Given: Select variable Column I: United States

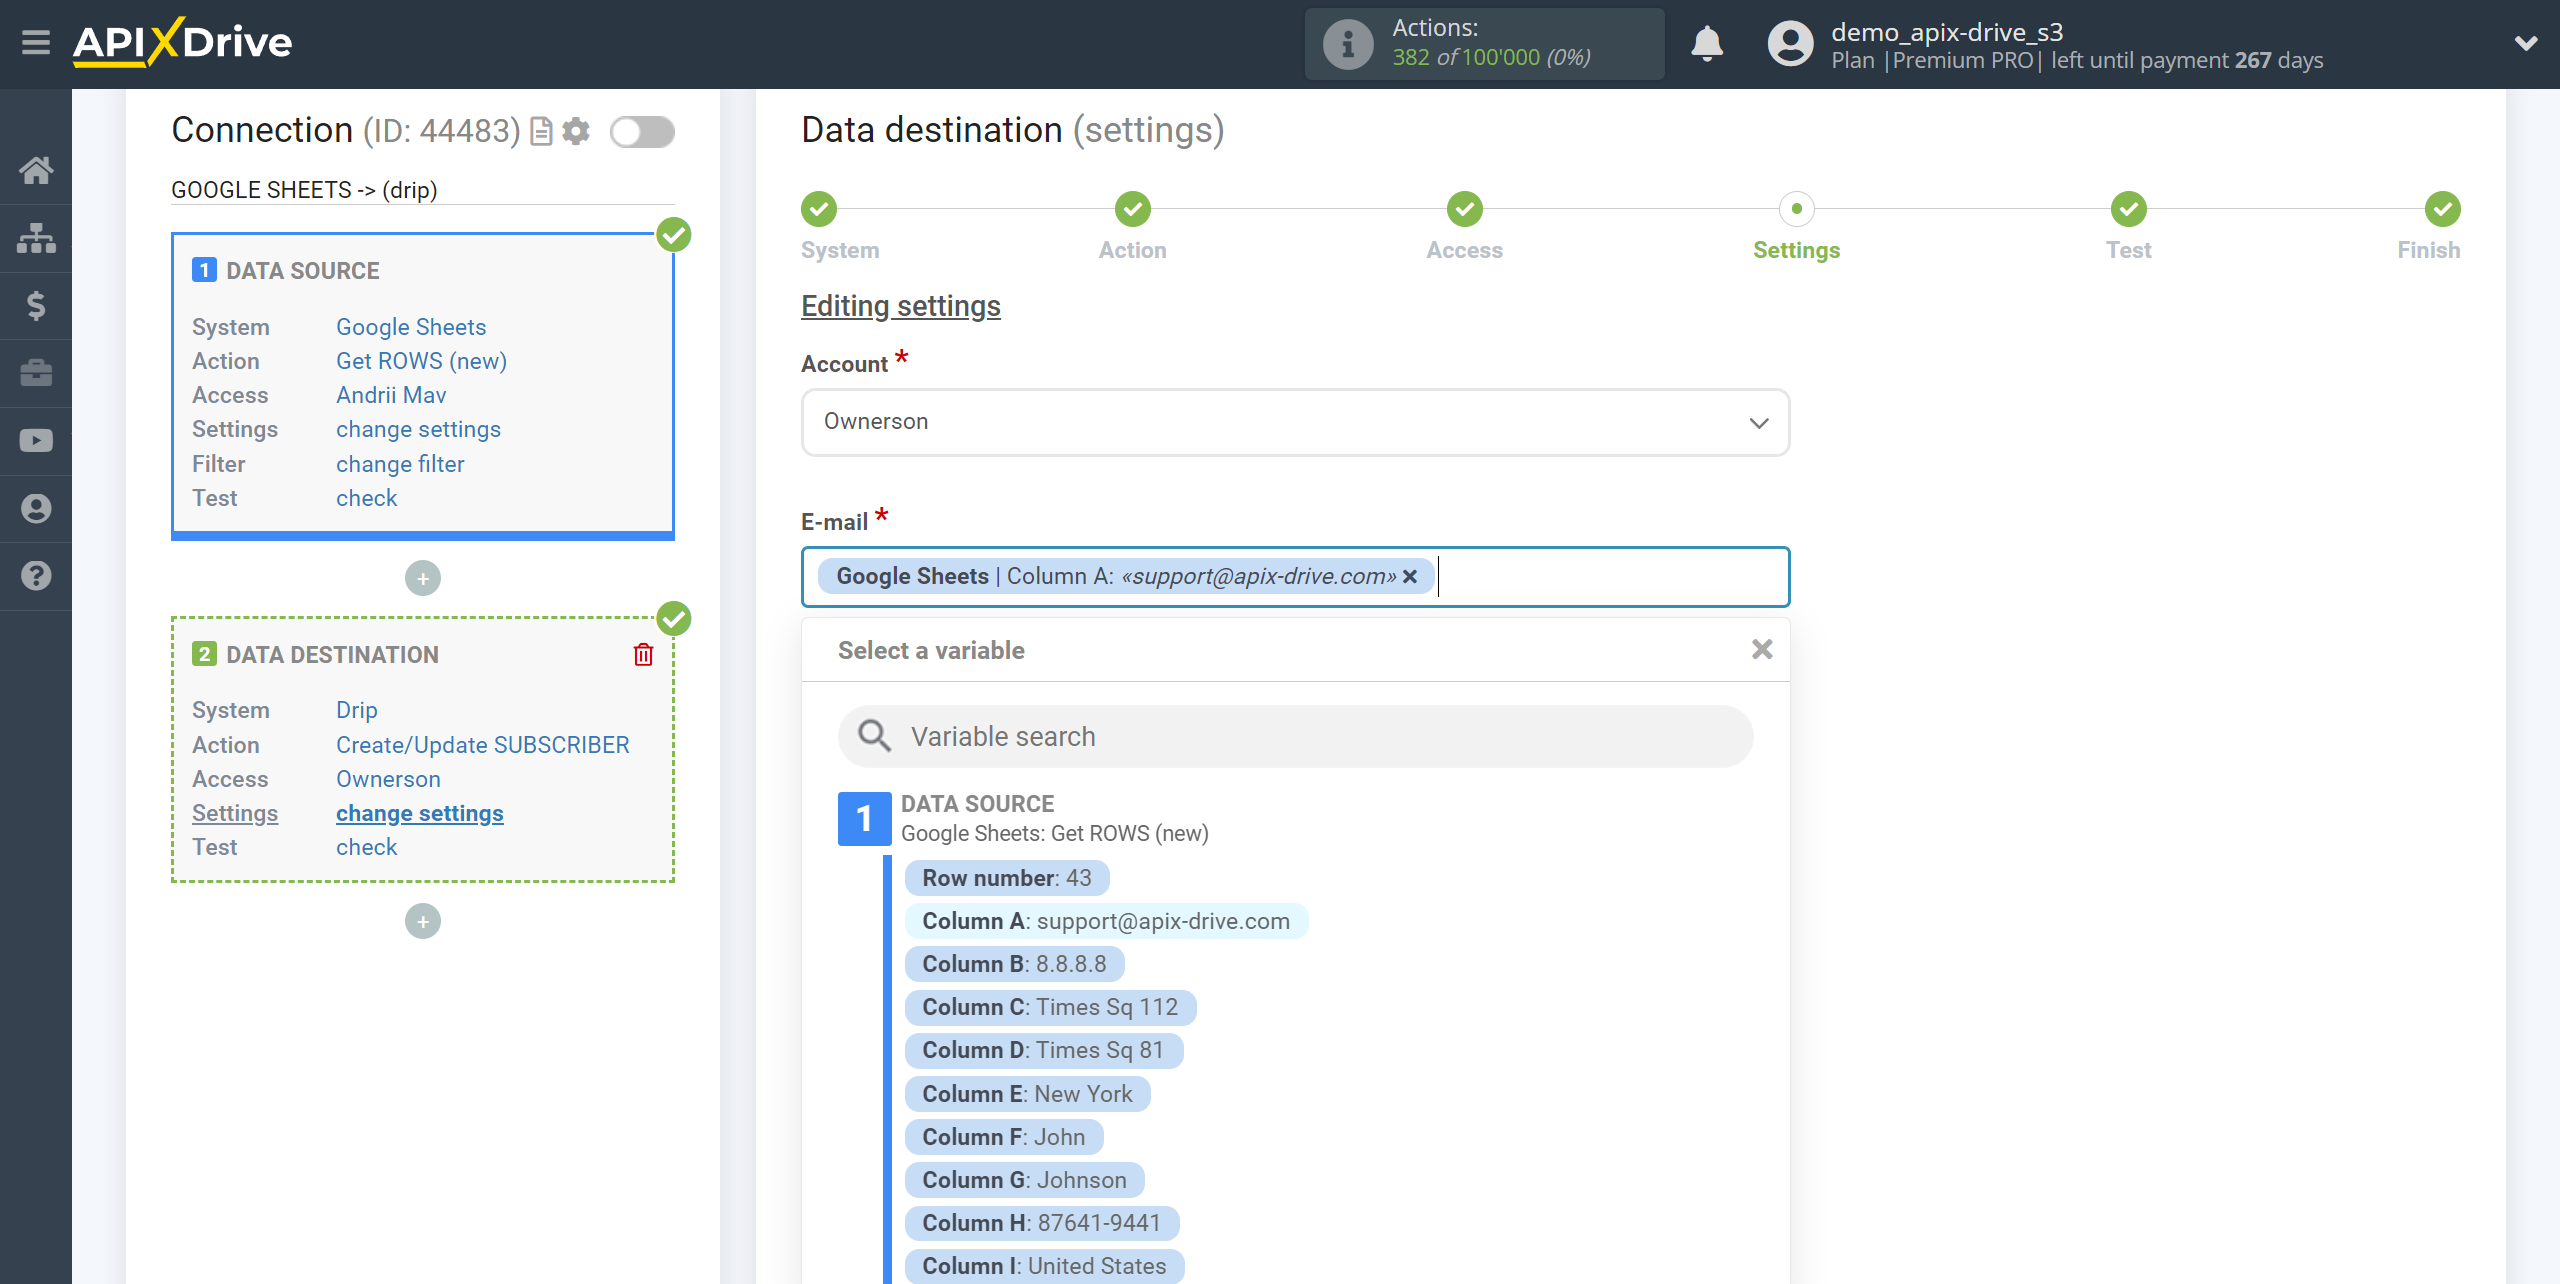Looking at the screenshot, I should pos(1044,1266).
